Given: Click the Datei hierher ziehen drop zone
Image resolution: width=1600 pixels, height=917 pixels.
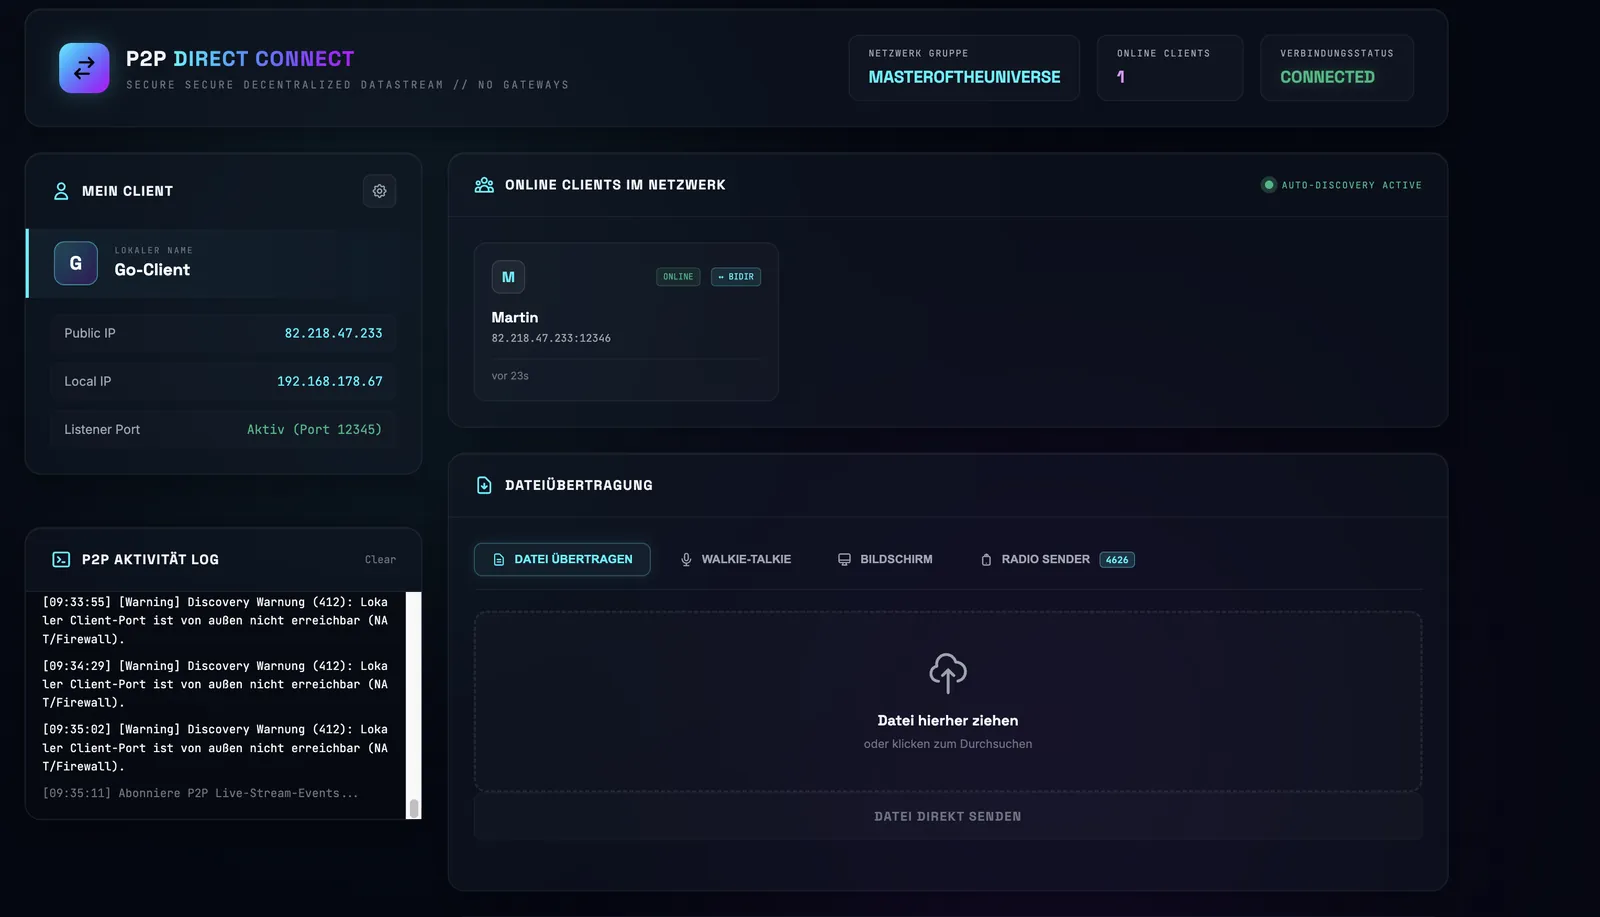Looking at the screenshot, I should click(948, 702).
